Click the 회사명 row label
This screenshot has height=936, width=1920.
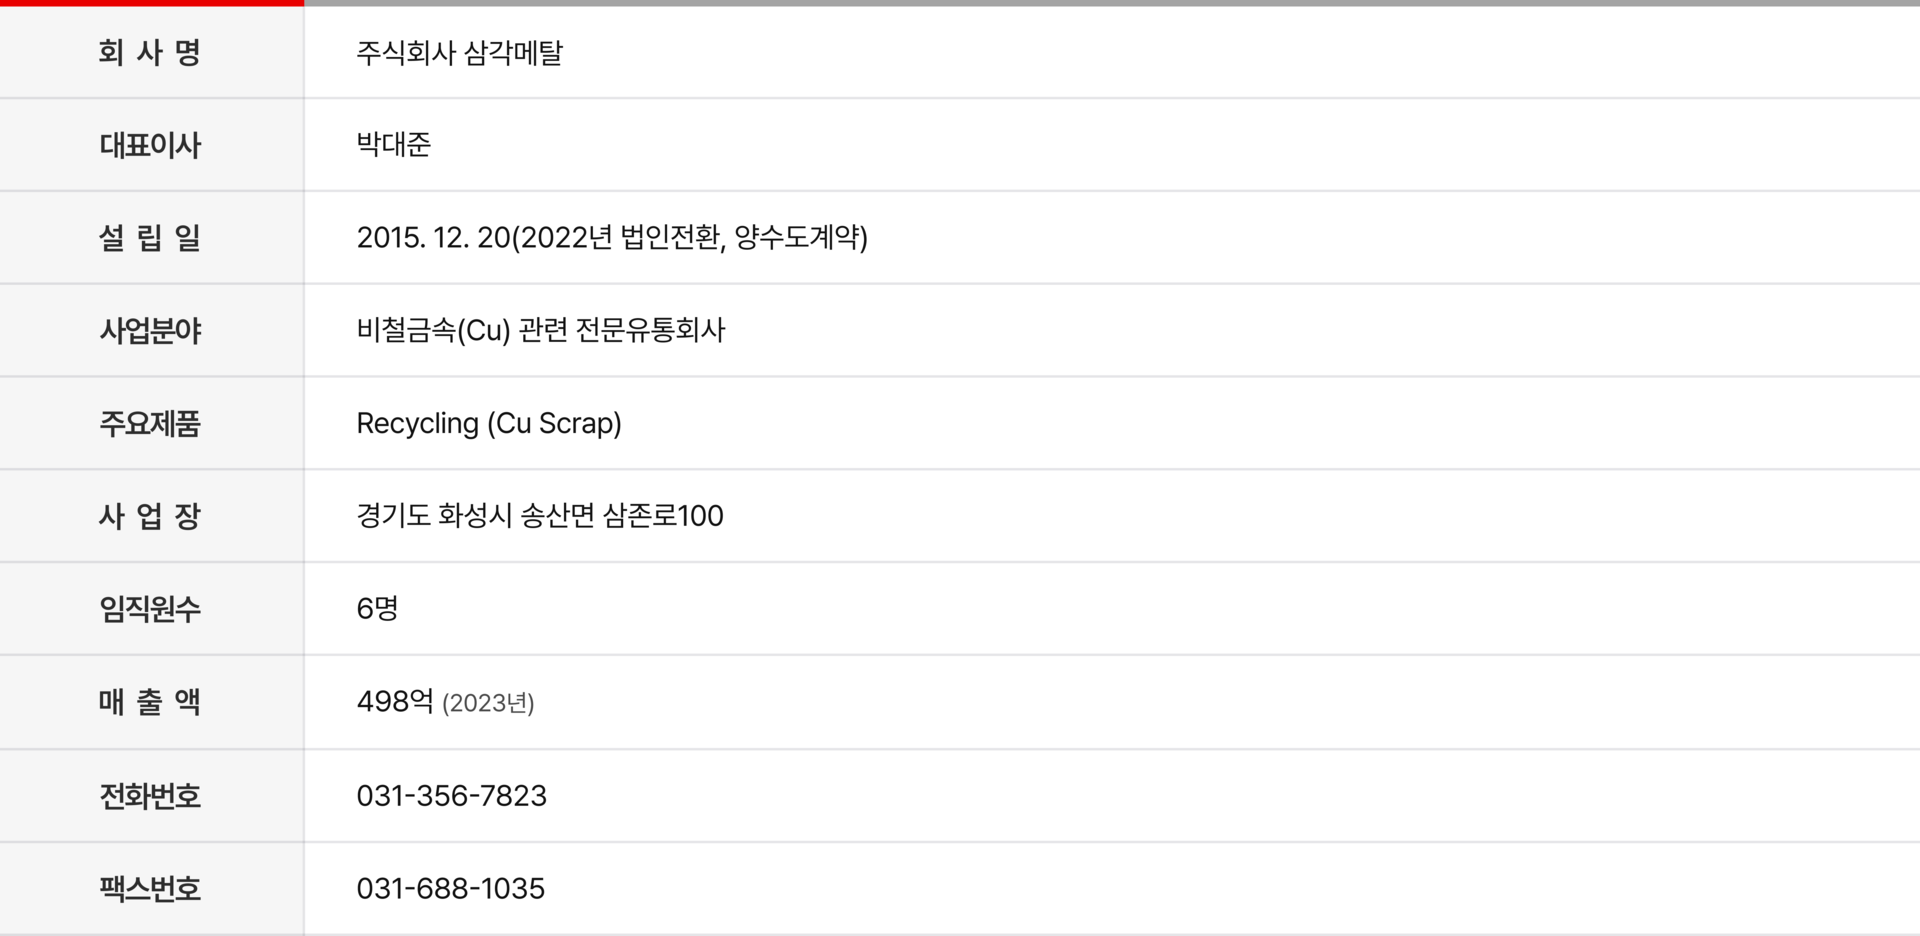click(150, 52)
